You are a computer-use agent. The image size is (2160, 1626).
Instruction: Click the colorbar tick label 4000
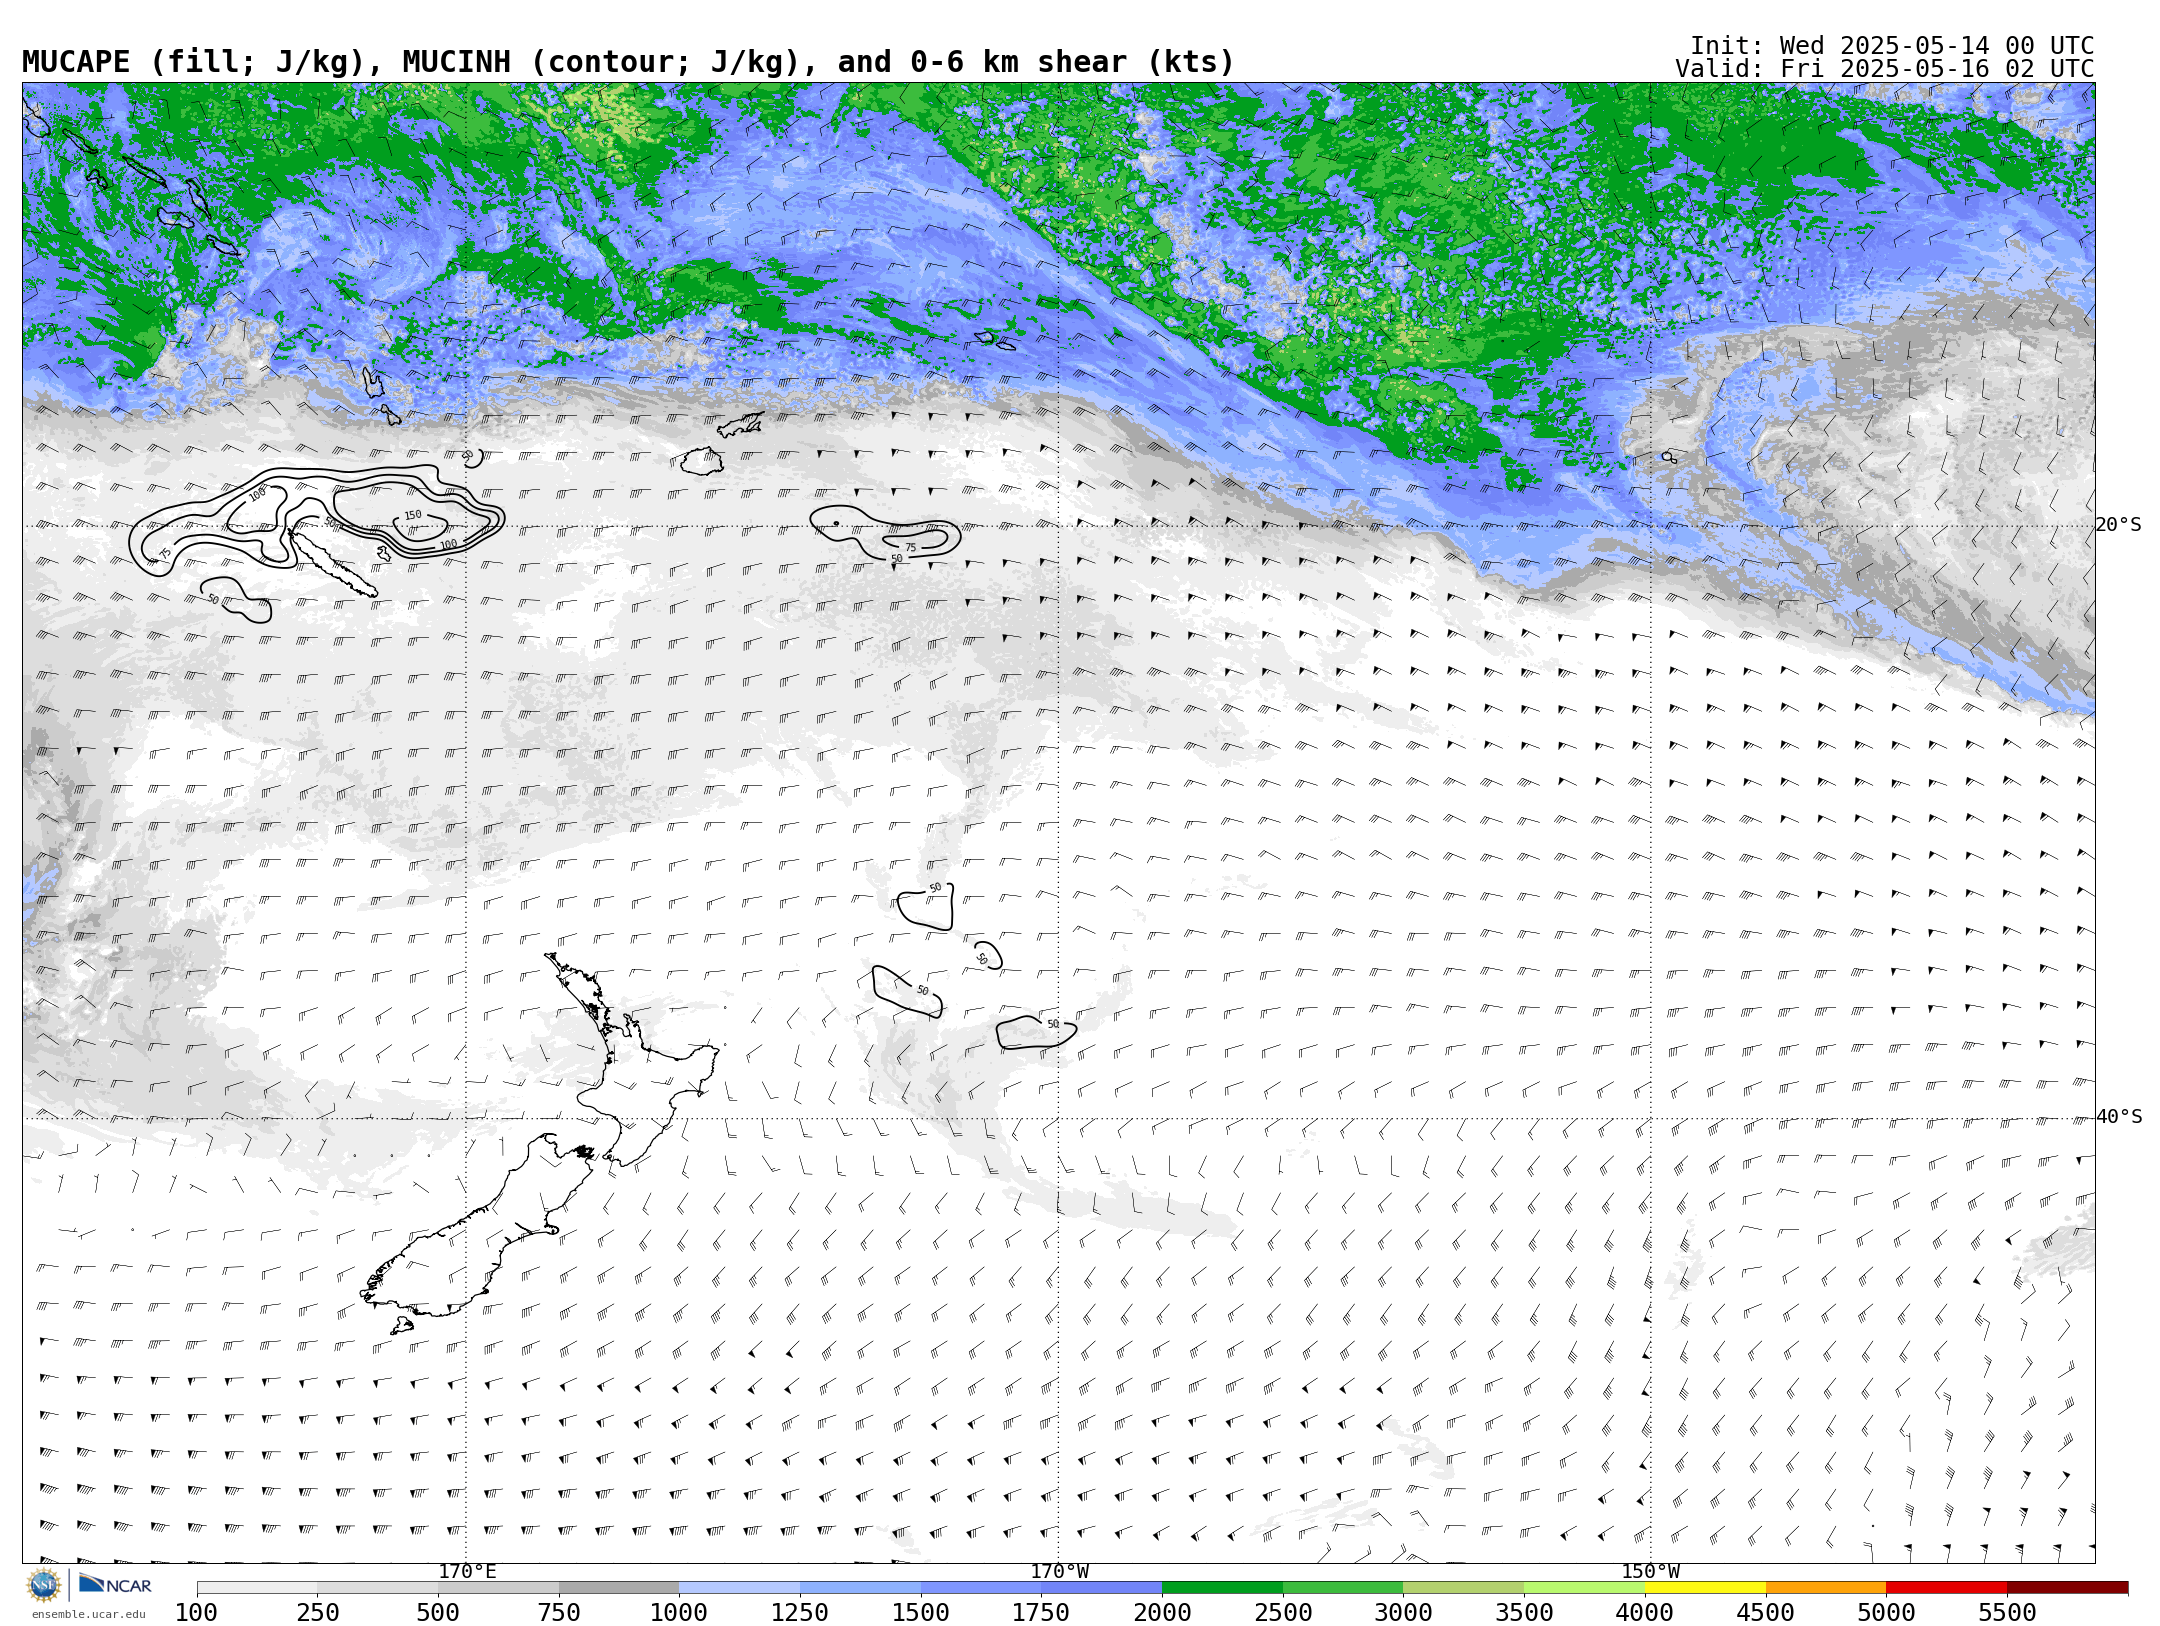(1645, 1612)
